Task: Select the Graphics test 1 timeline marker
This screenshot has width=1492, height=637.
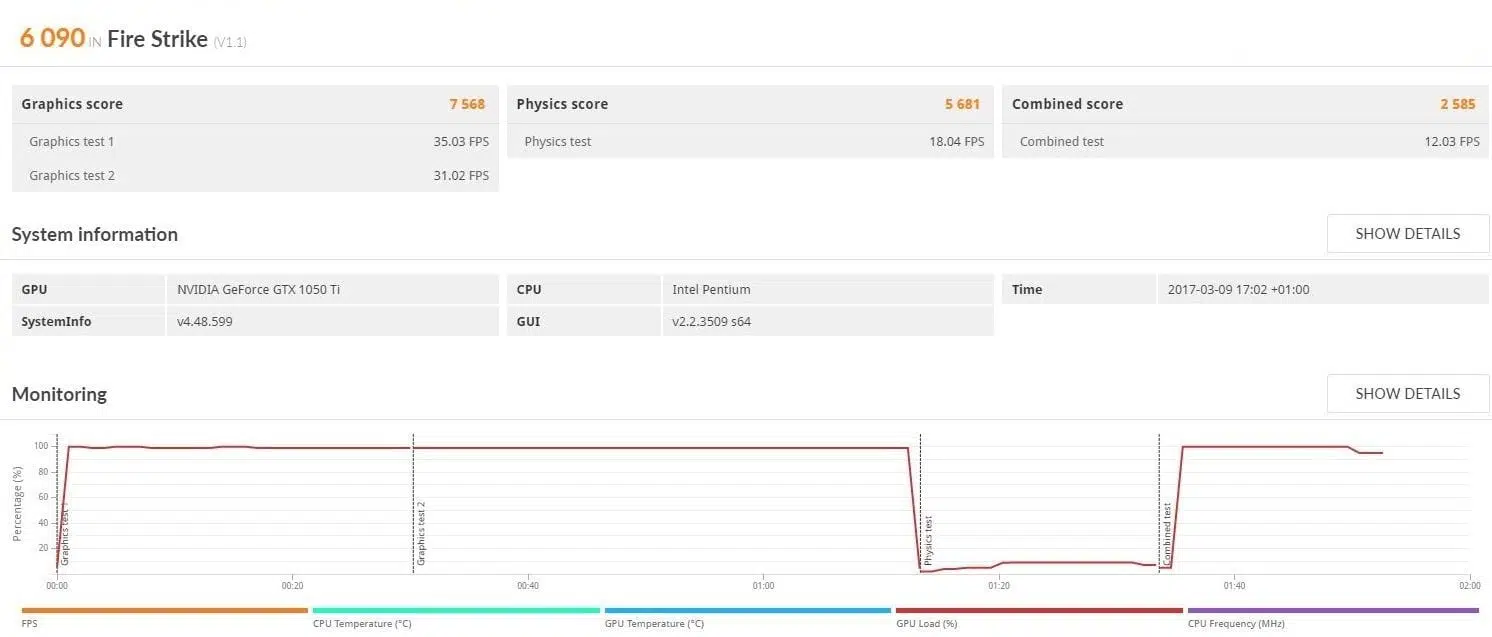Action: click(65, 536)
